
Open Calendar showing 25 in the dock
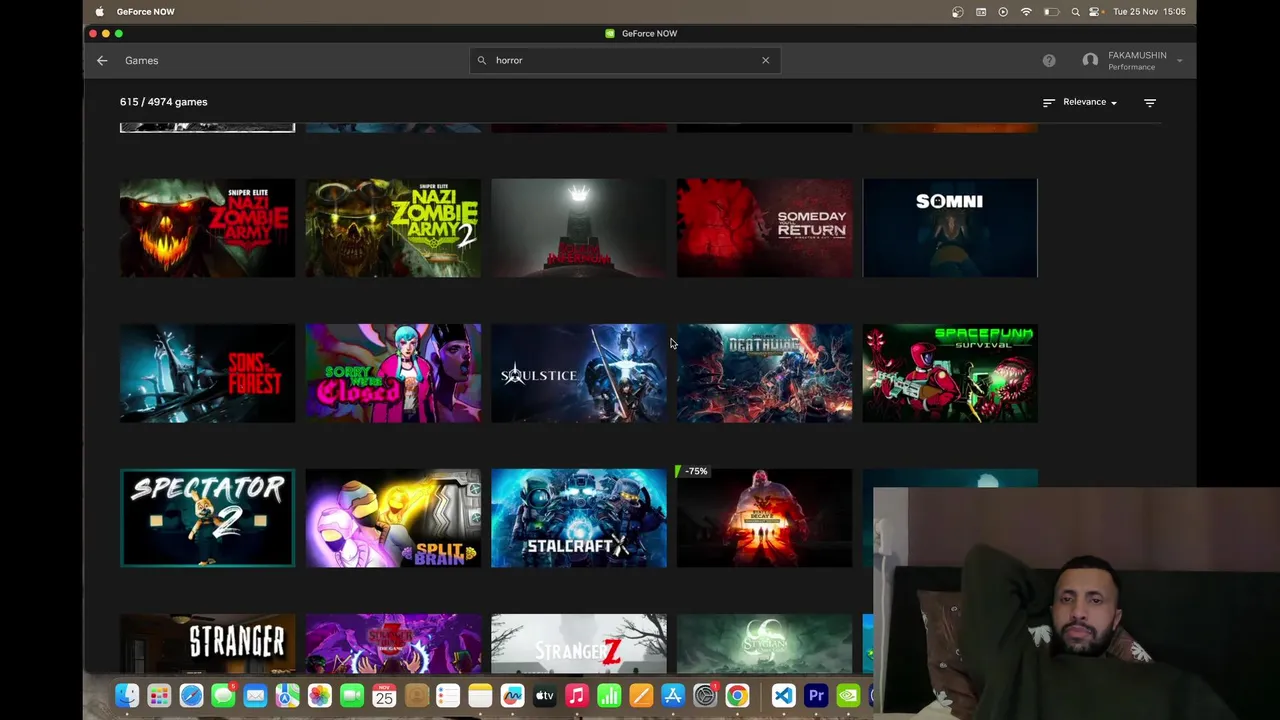384,696
